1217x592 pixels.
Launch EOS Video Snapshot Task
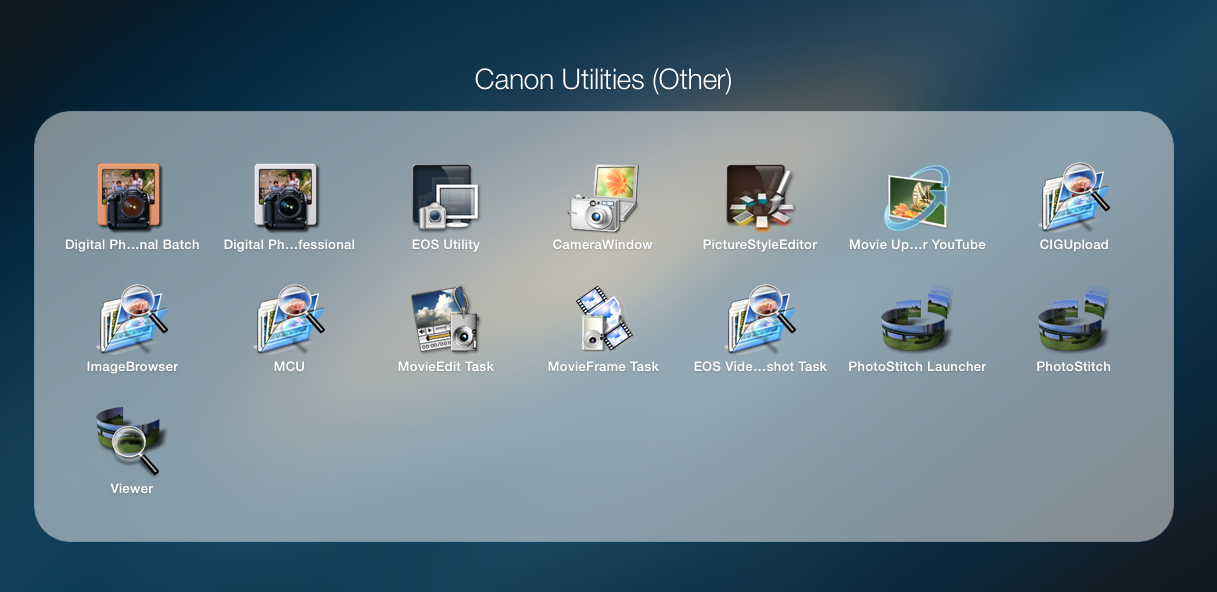pyautogui.click(x=759, y=319)
